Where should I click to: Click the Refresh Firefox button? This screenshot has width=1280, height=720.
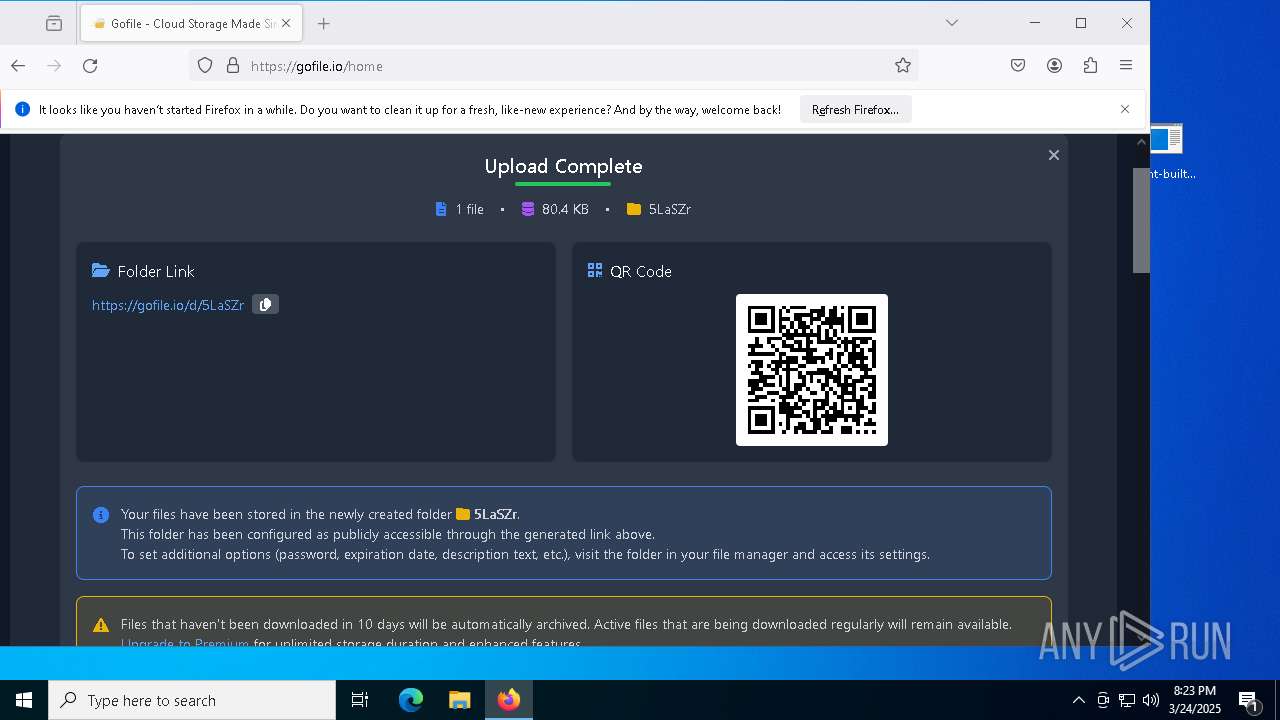(x=855, y=110)
